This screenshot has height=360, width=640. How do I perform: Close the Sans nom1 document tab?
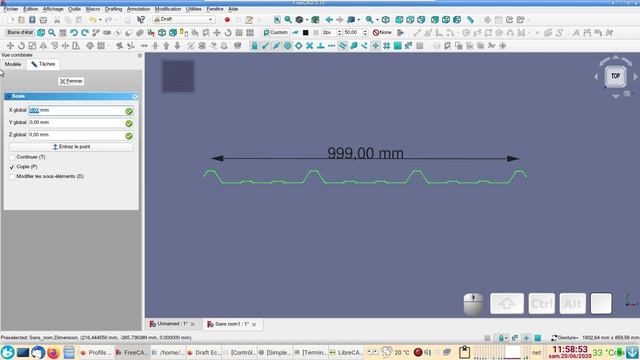coord(254,324)
